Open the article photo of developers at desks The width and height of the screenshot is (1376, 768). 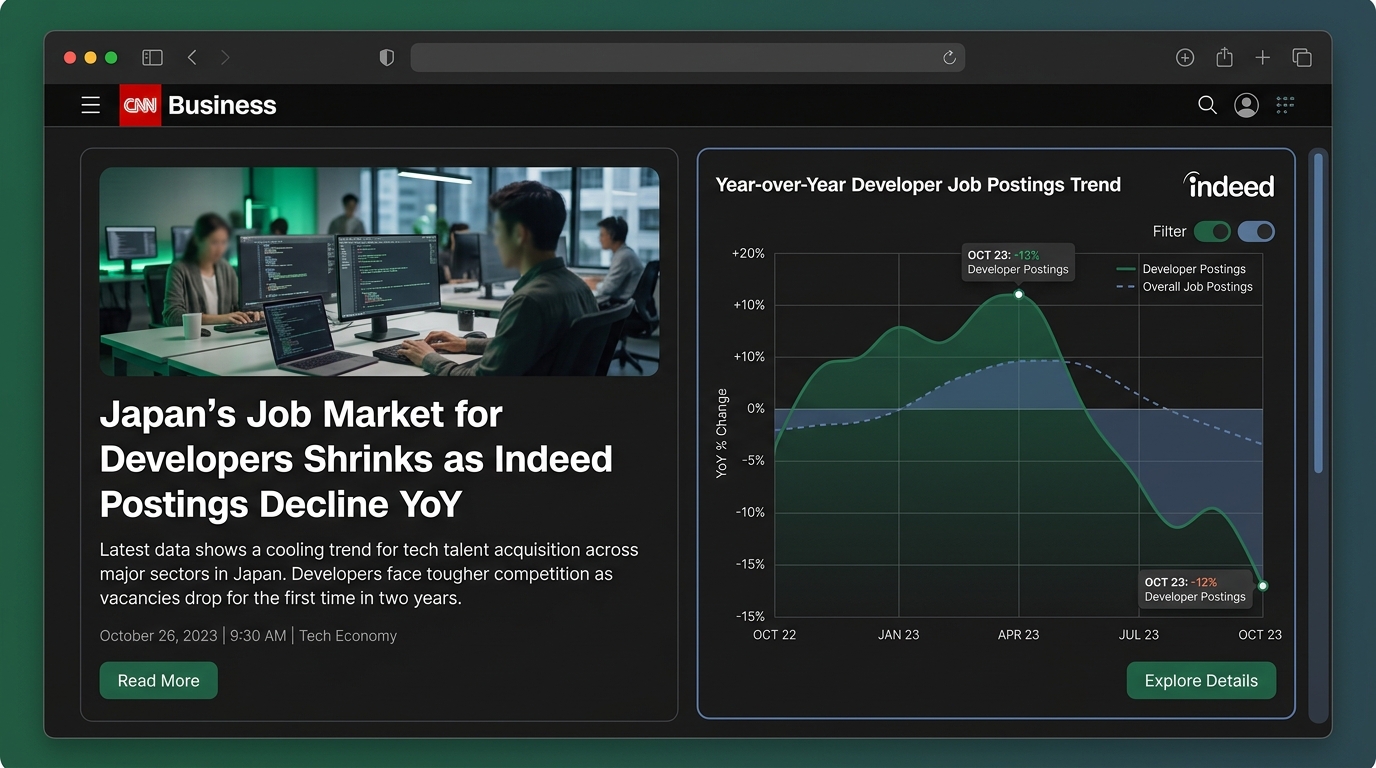379,271
